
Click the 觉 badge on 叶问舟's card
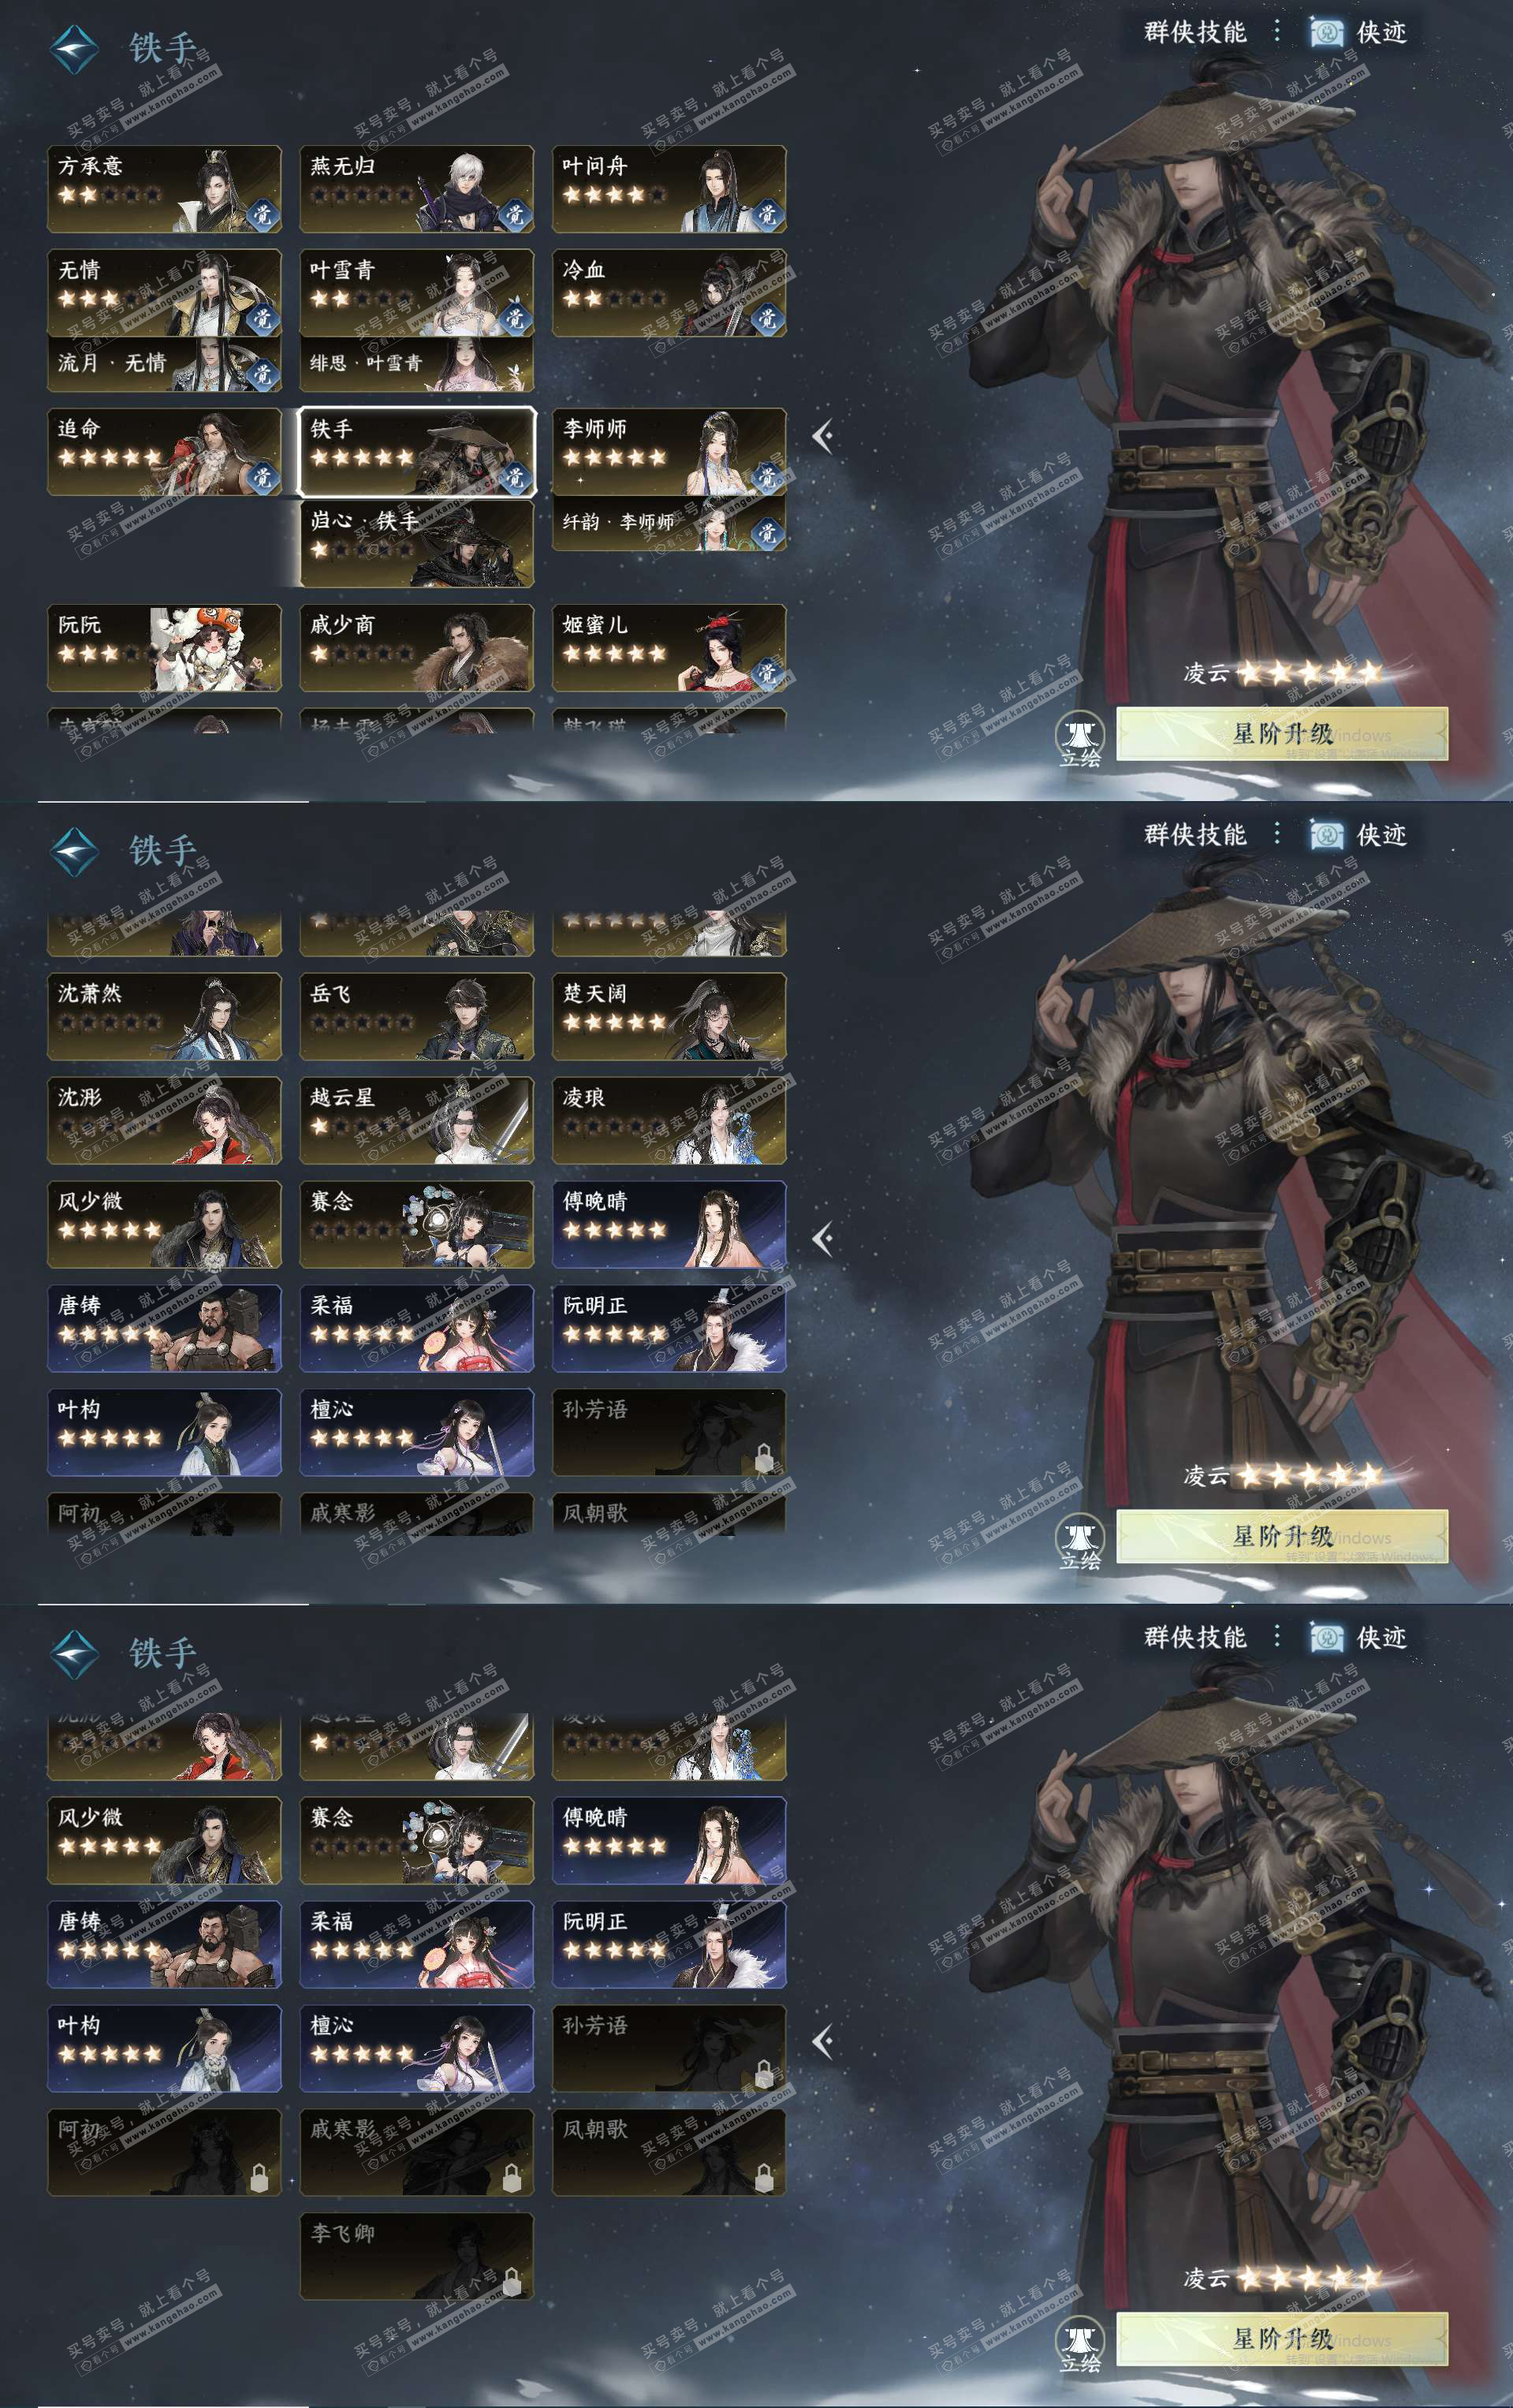[767, 213]
